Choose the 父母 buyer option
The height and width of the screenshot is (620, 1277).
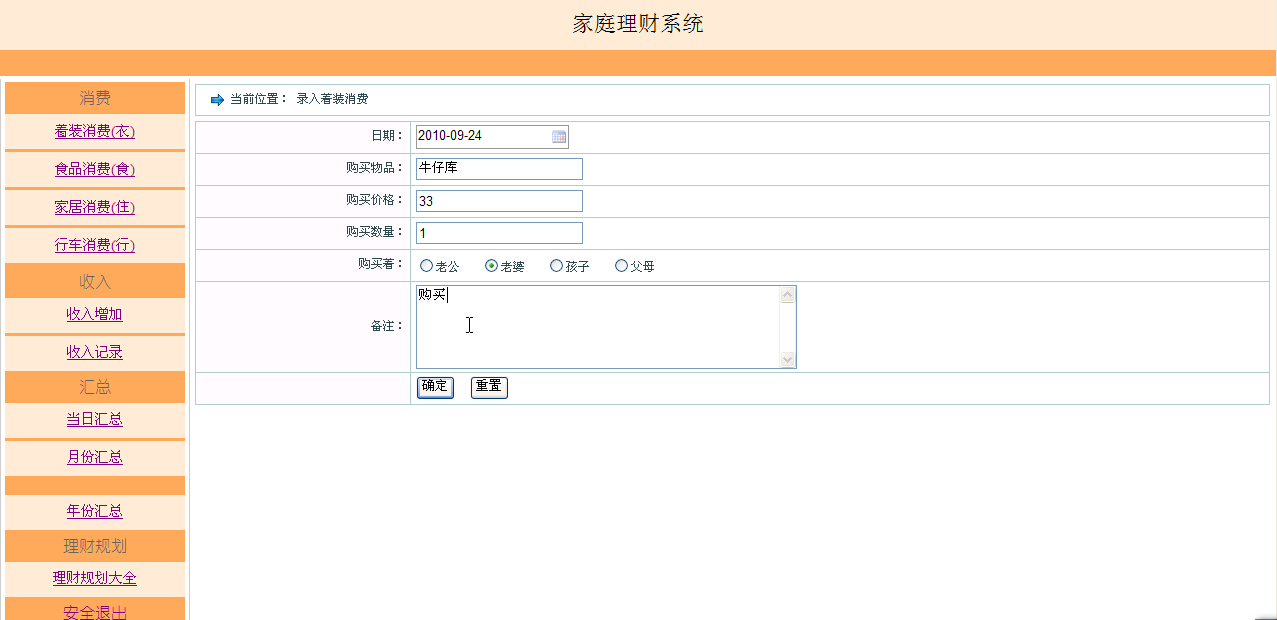click(x=622, y=266)
